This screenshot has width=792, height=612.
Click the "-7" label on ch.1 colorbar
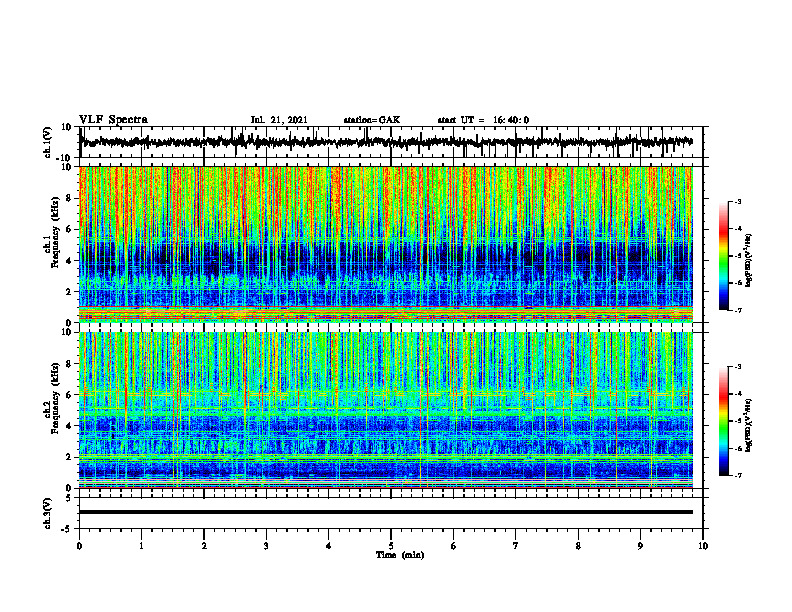pos(738,310)
